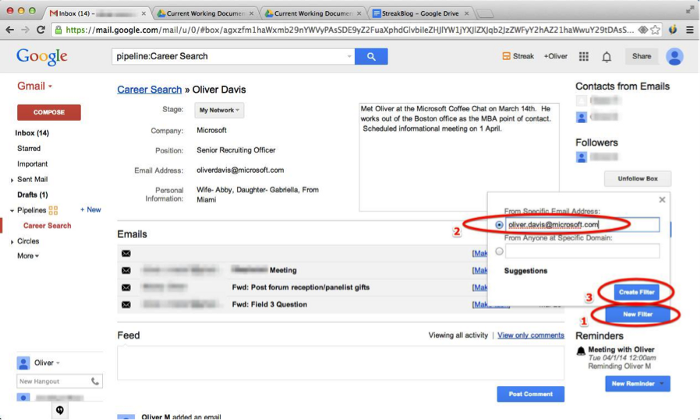This screenshot has height=420, width=700.
Task: Open Starred in the sidebar
Action: 29,148
